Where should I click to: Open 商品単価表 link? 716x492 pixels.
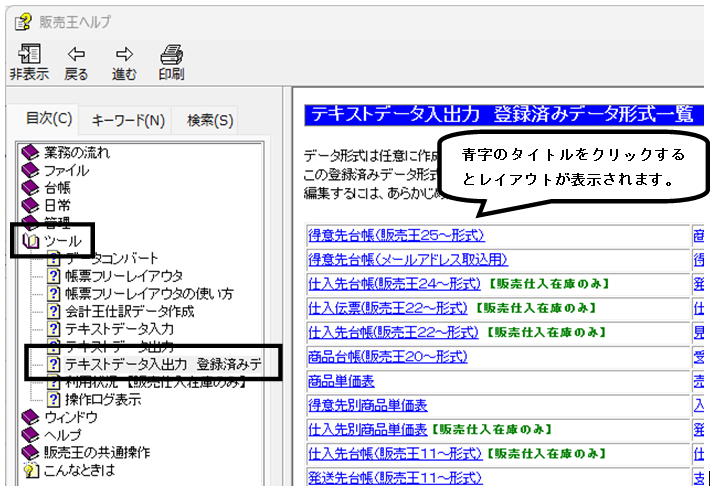tap(341, 381)
